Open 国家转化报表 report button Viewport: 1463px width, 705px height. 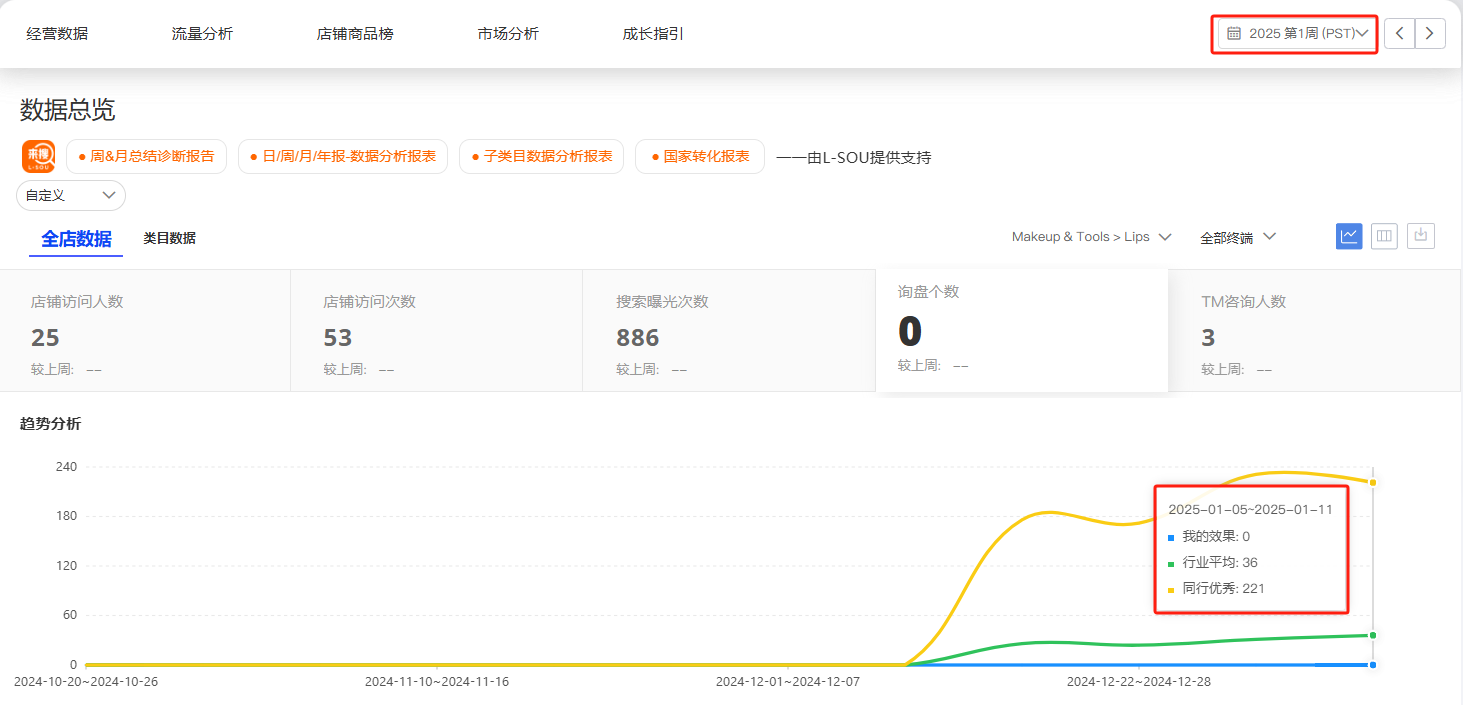(x=700, y=157)
